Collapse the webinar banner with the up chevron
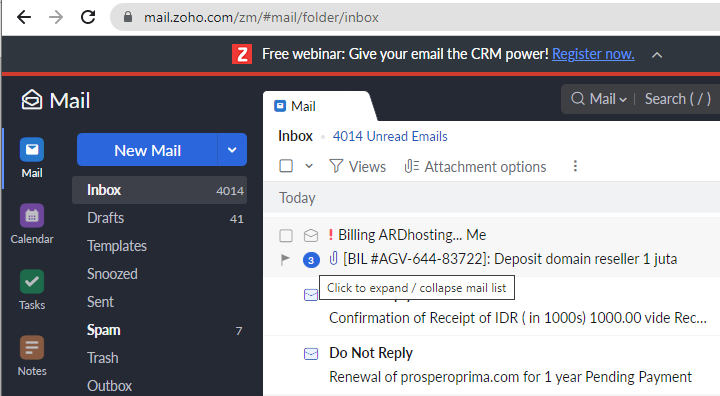The width and height of the screenshot is (720, 396). [657, 55]
